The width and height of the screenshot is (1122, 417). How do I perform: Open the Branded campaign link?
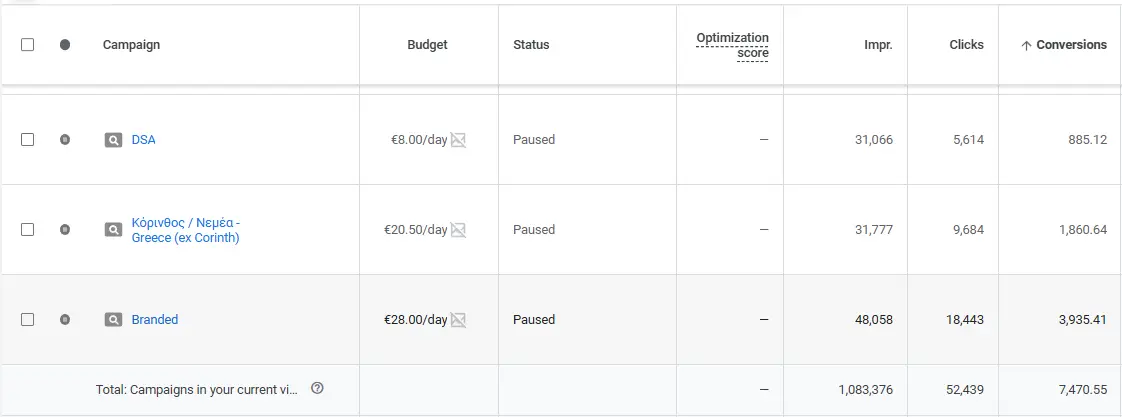[155, 320]
